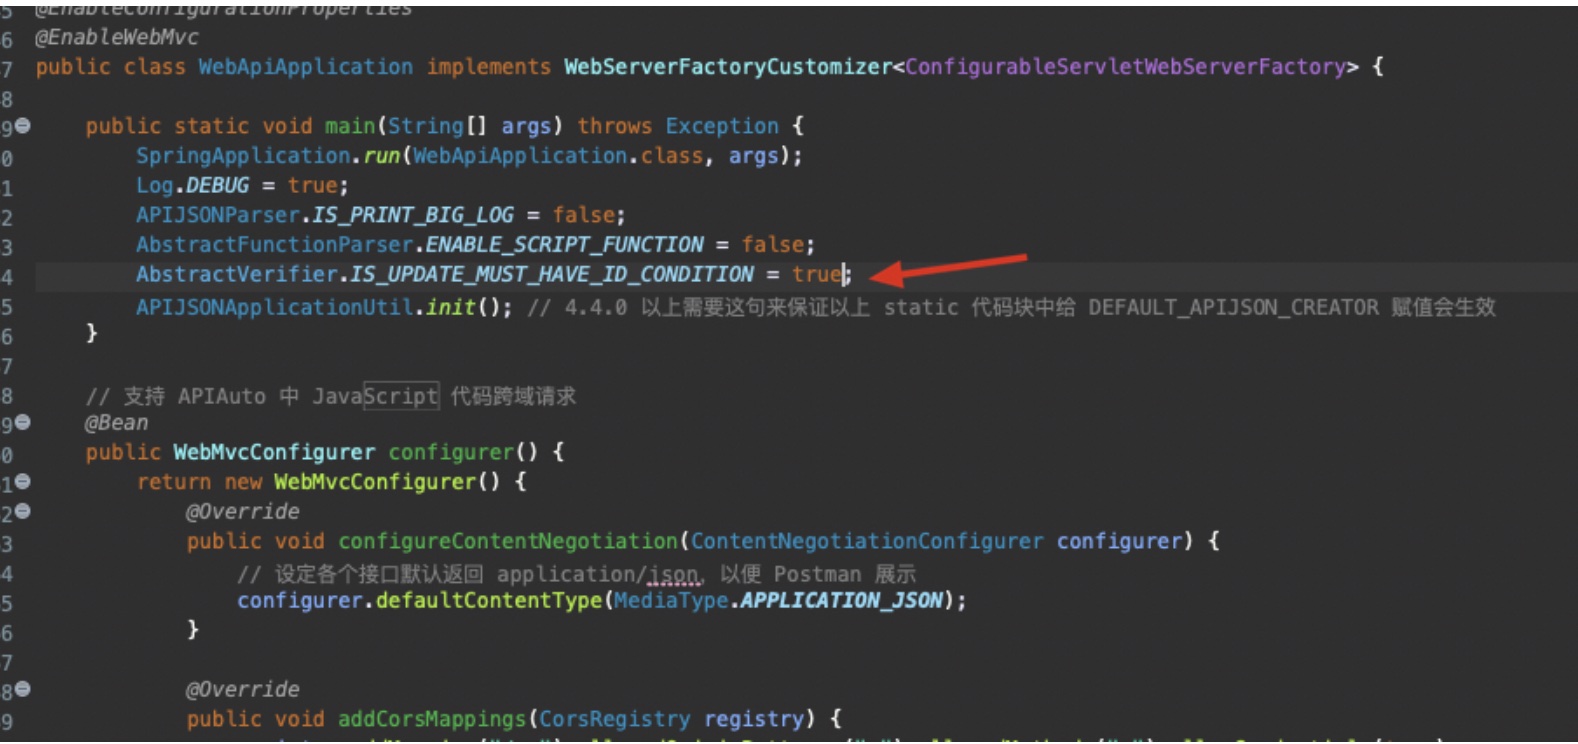This screenshot has width=1578, height=744.
Task: Click the IS_PRINT_BIG_LOG constant
Action: (413, 215)
